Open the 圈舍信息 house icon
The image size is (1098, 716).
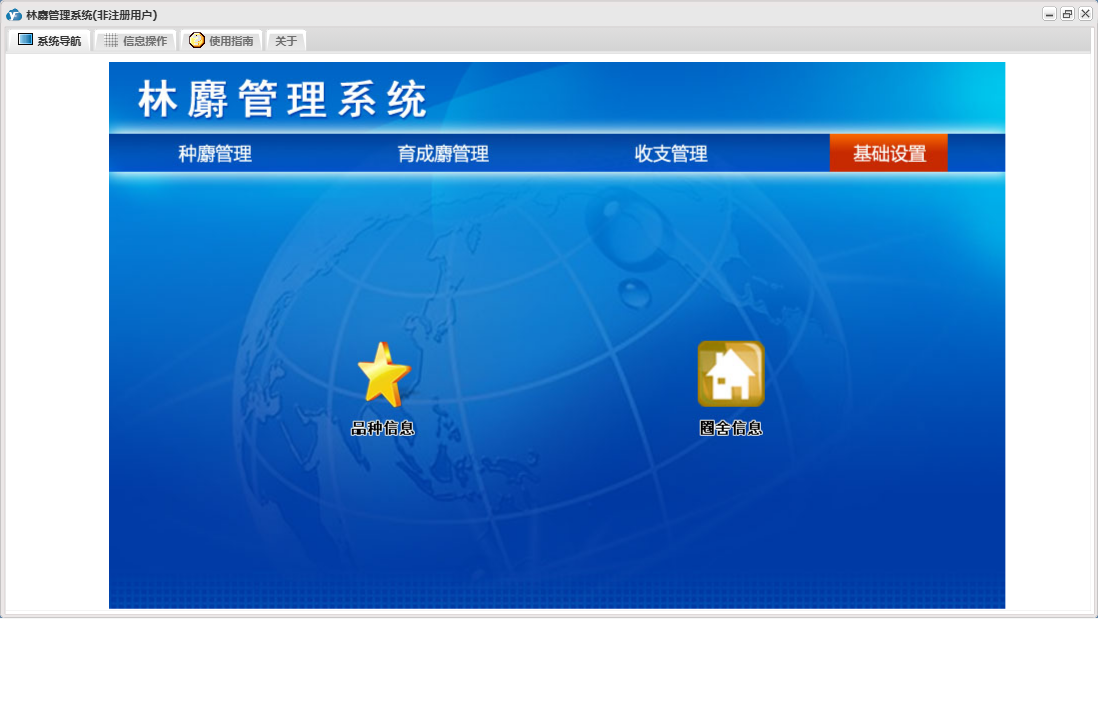pos(731,374)
